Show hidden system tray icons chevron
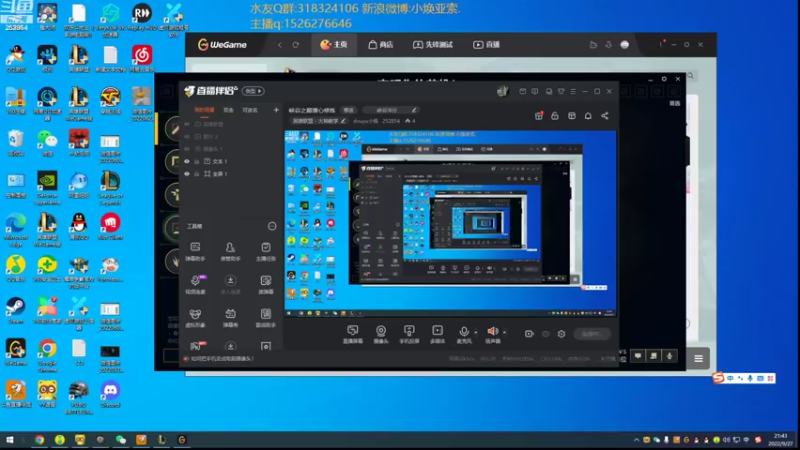The height and width of the screenshot is (450, 800). click(x=636, y=439)
